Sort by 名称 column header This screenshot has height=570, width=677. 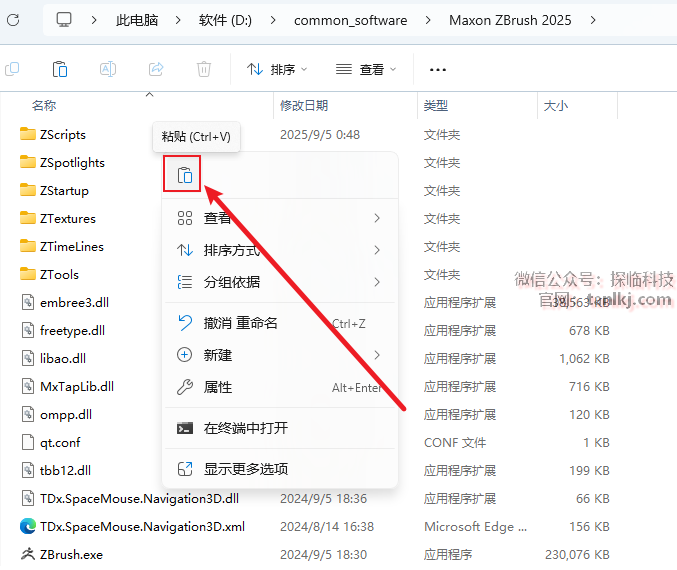tap(44, 105)
